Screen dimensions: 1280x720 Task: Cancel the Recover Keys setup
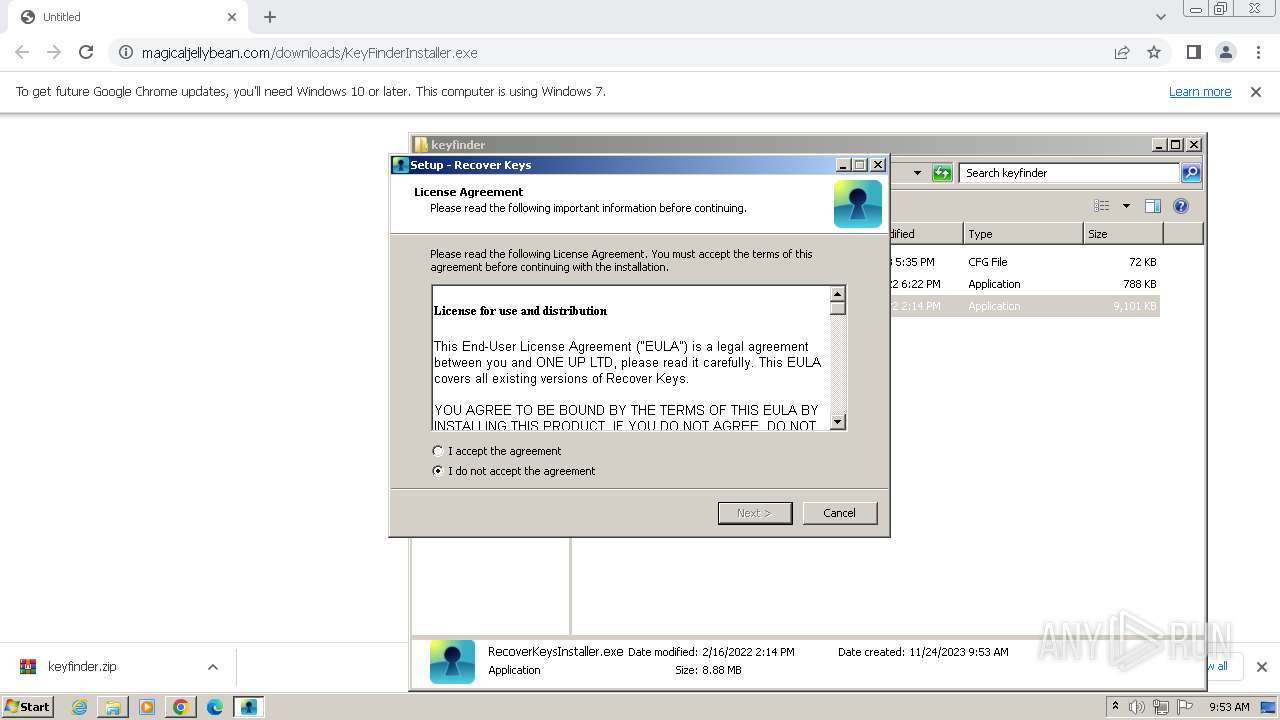click(839, 513)
